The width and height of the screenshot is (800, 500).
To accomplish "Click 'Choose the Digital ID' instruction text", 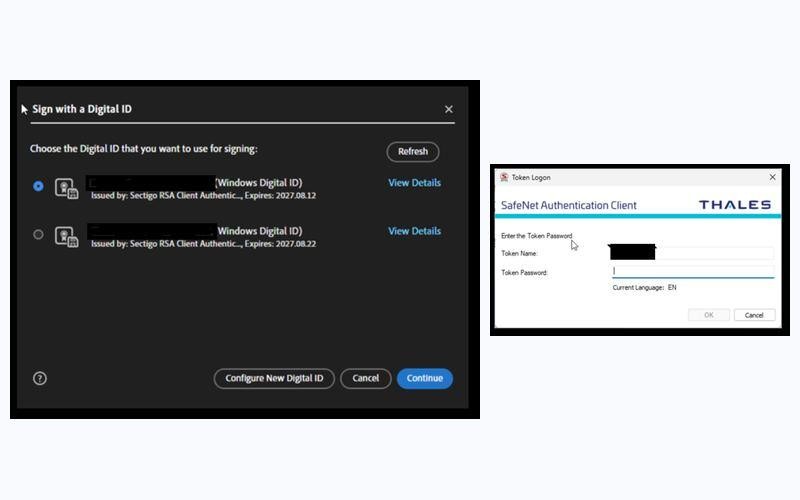I will point(143,149).
